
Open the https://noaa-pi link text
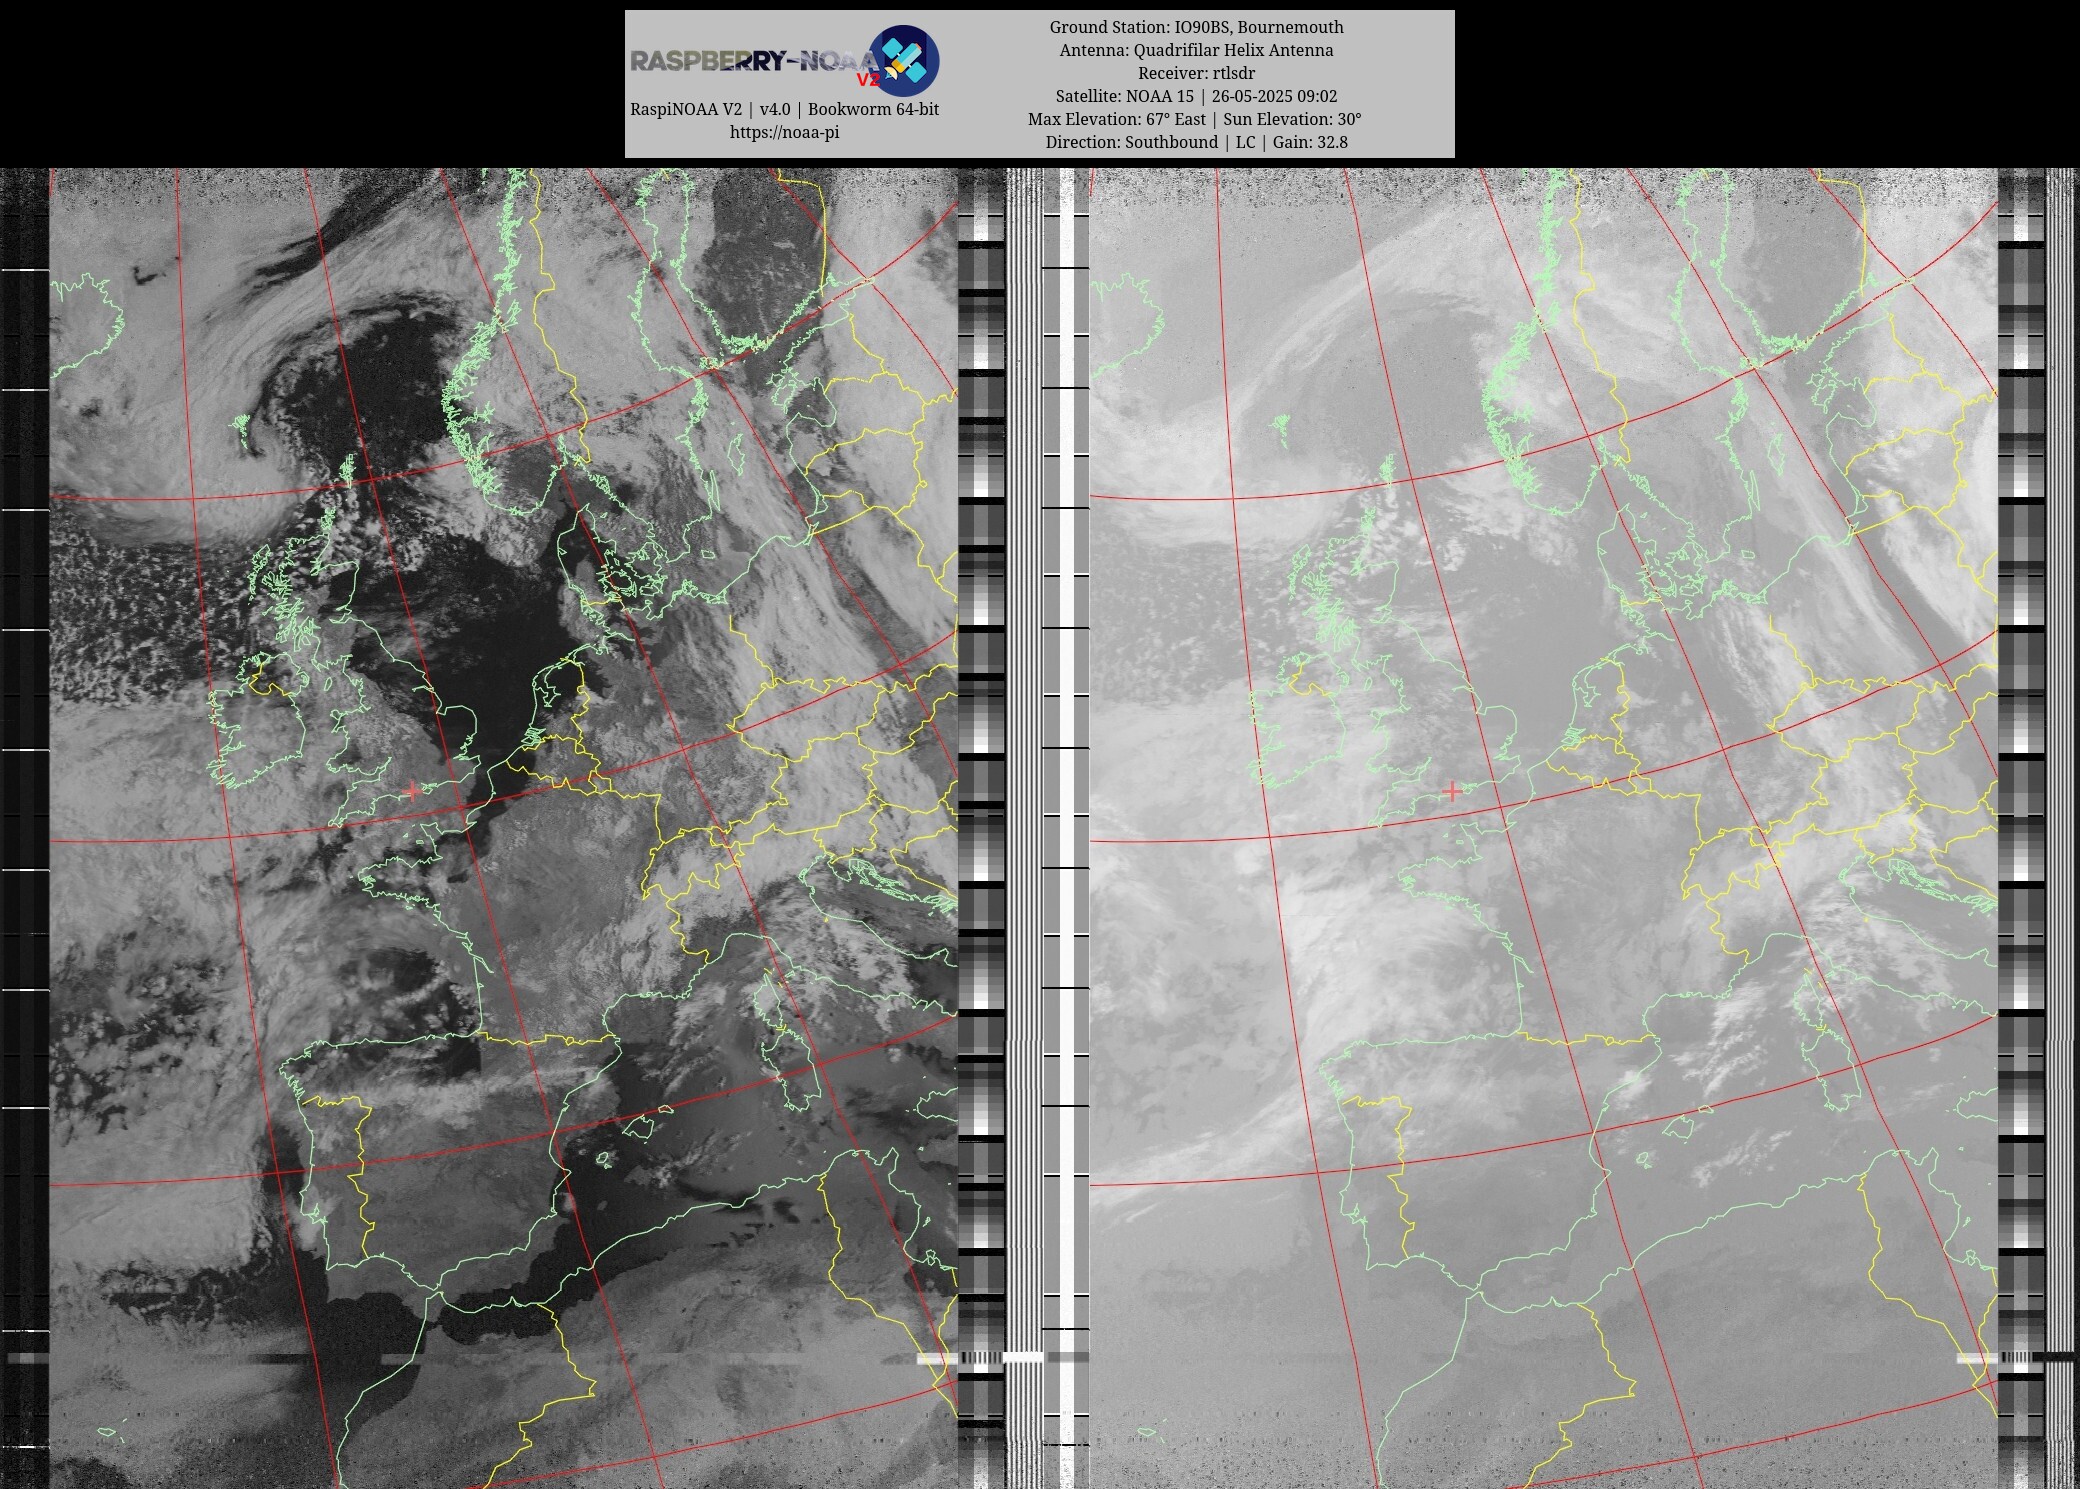[784, 132]
